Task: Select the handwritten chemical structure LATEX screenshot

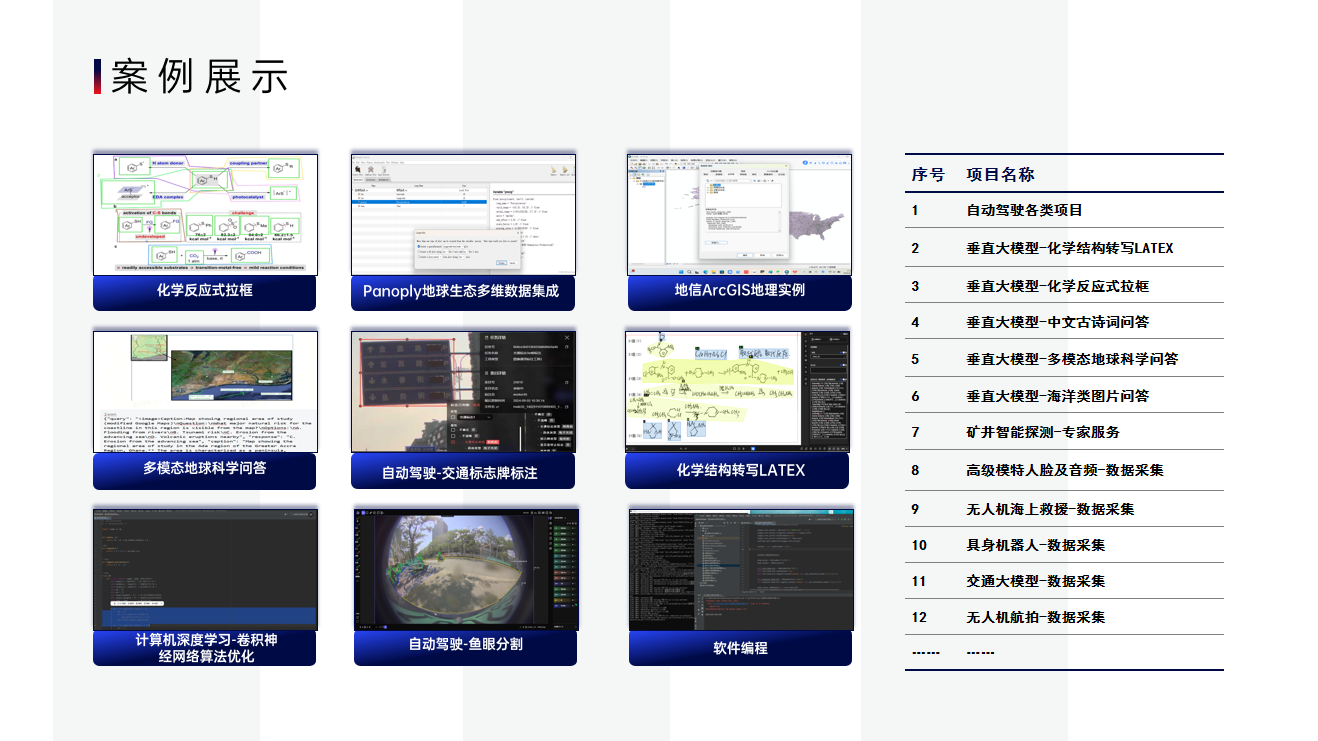Action: (738, 391)
